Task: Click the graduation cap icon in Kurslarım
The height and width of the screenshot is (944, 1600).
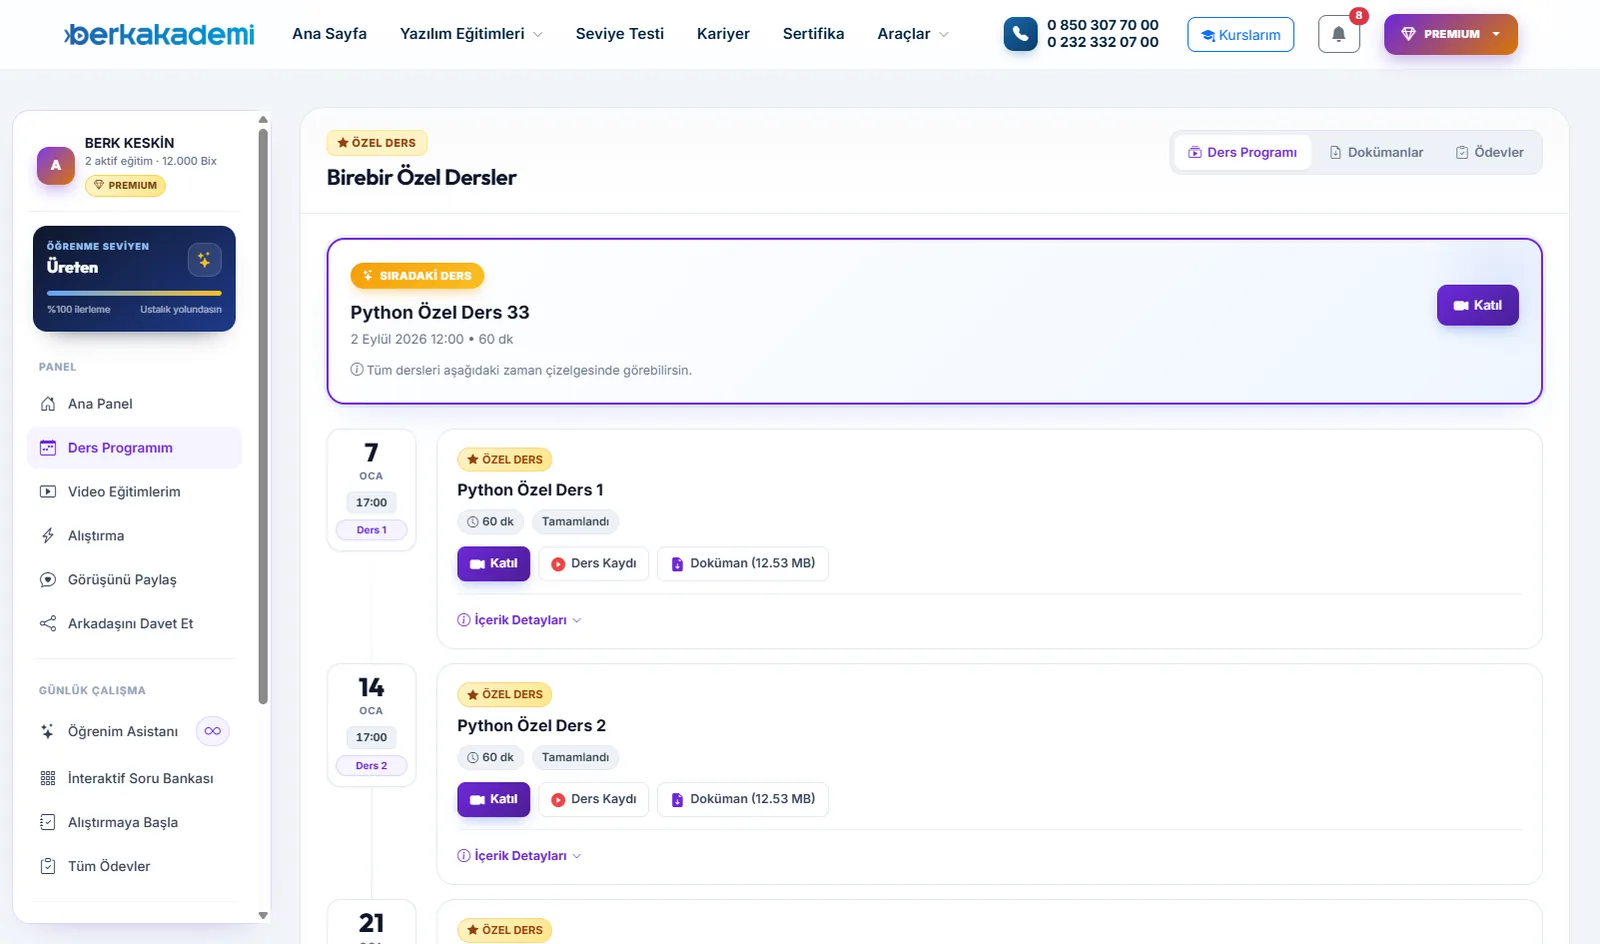Action: coord(1208,36)
